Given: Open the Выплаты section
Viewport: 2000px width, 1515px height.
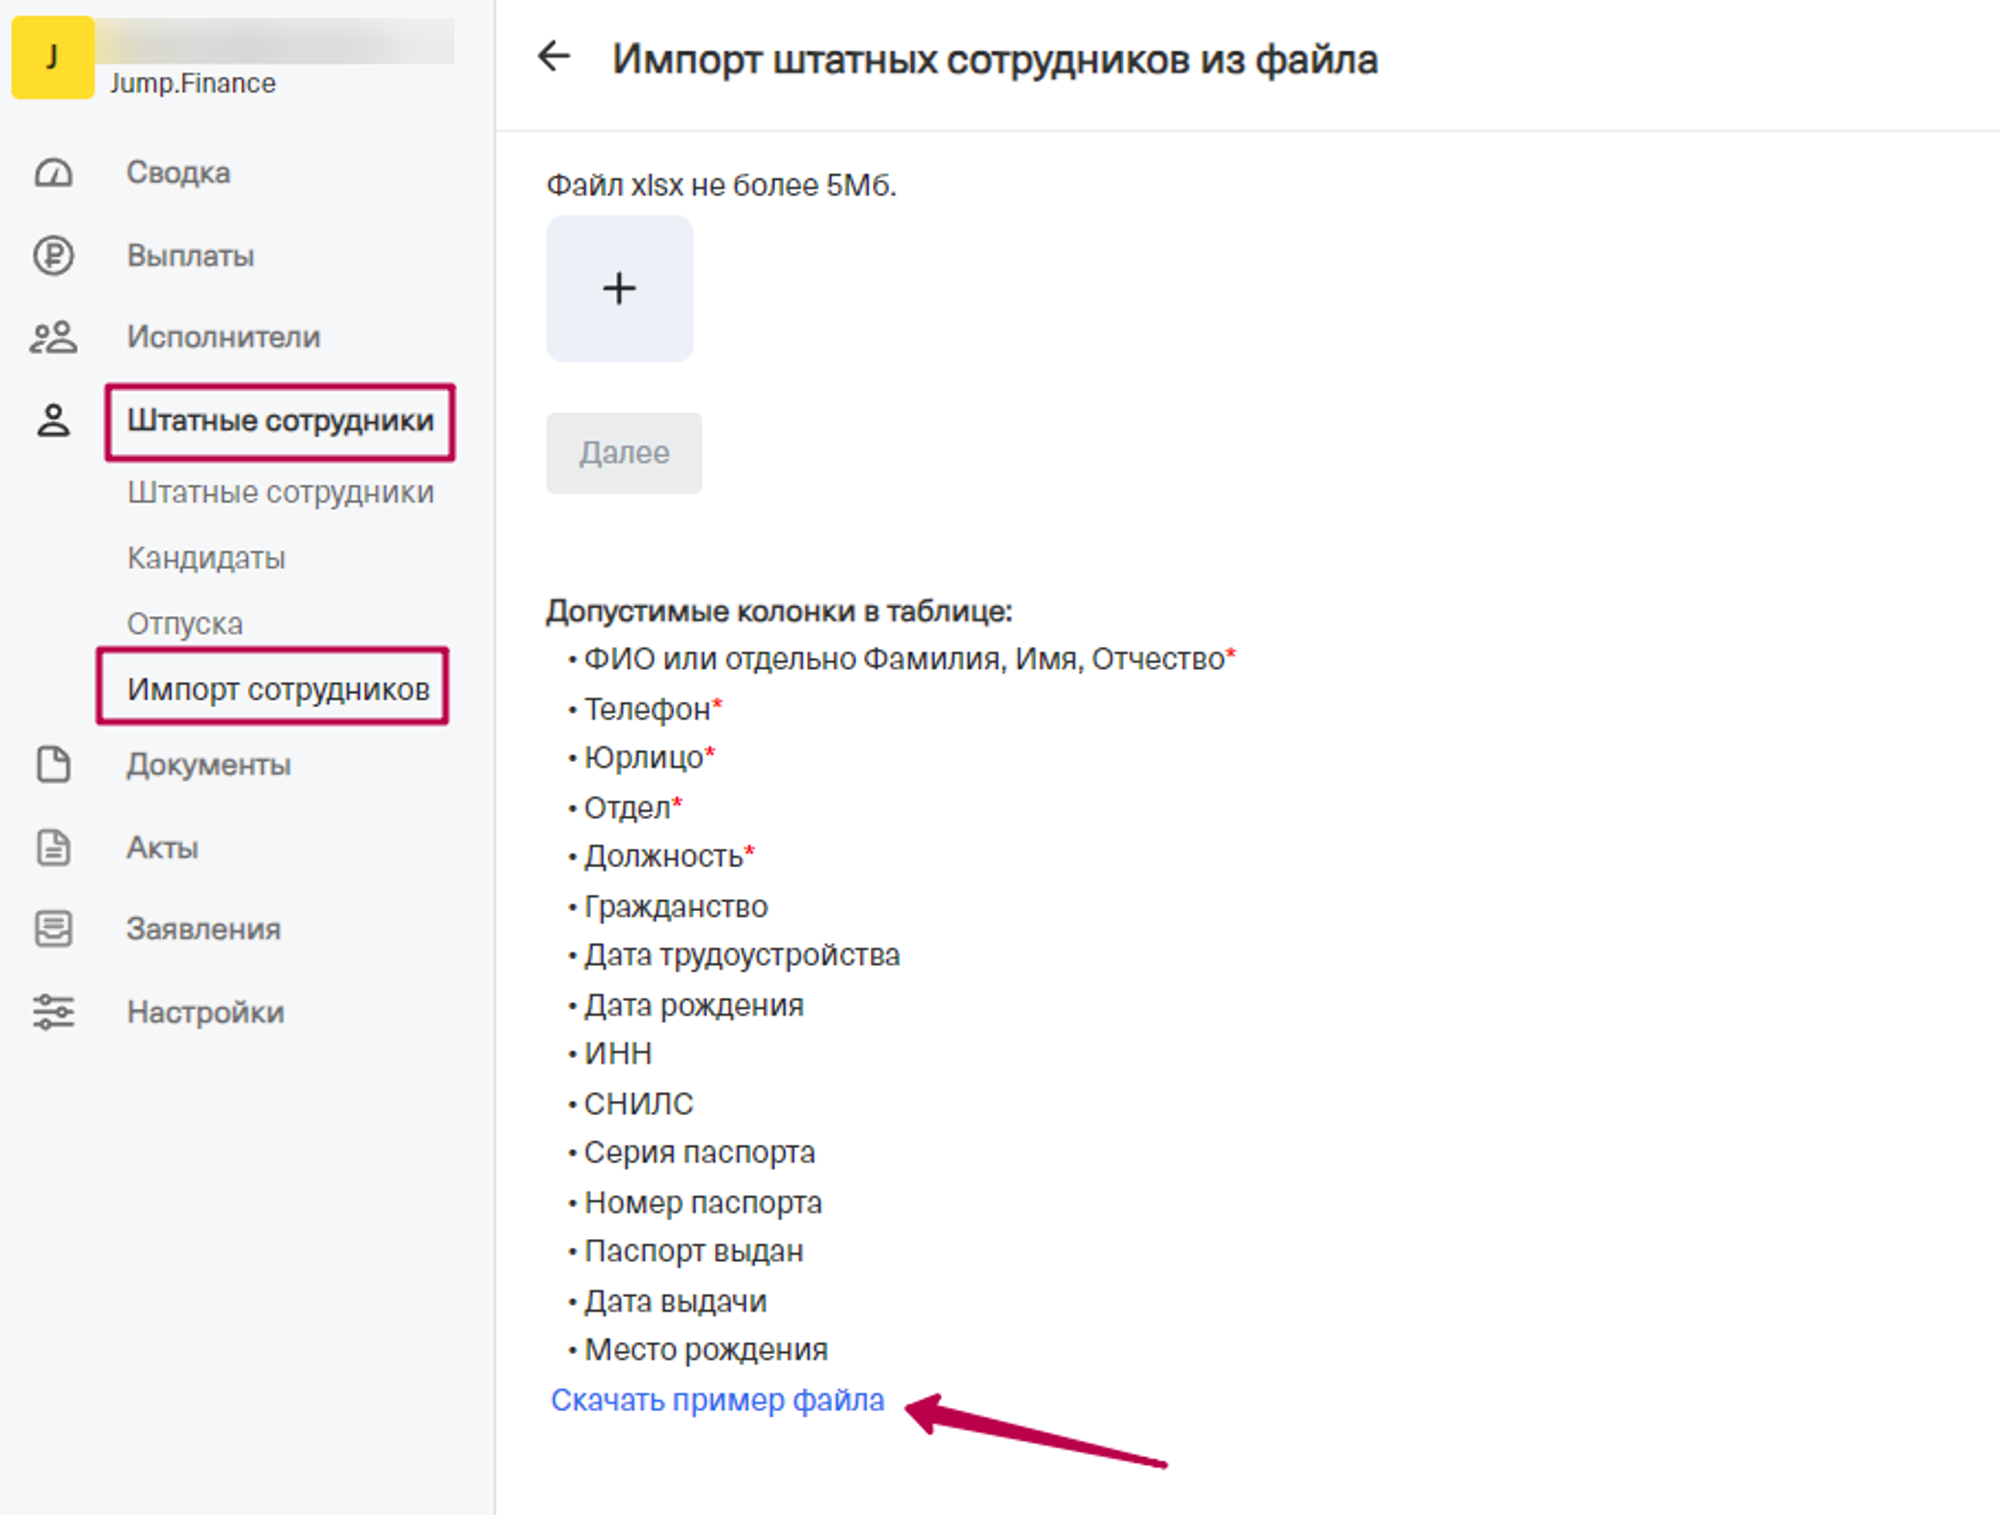Looking at the screenshot, I should (x=190, y=256).
